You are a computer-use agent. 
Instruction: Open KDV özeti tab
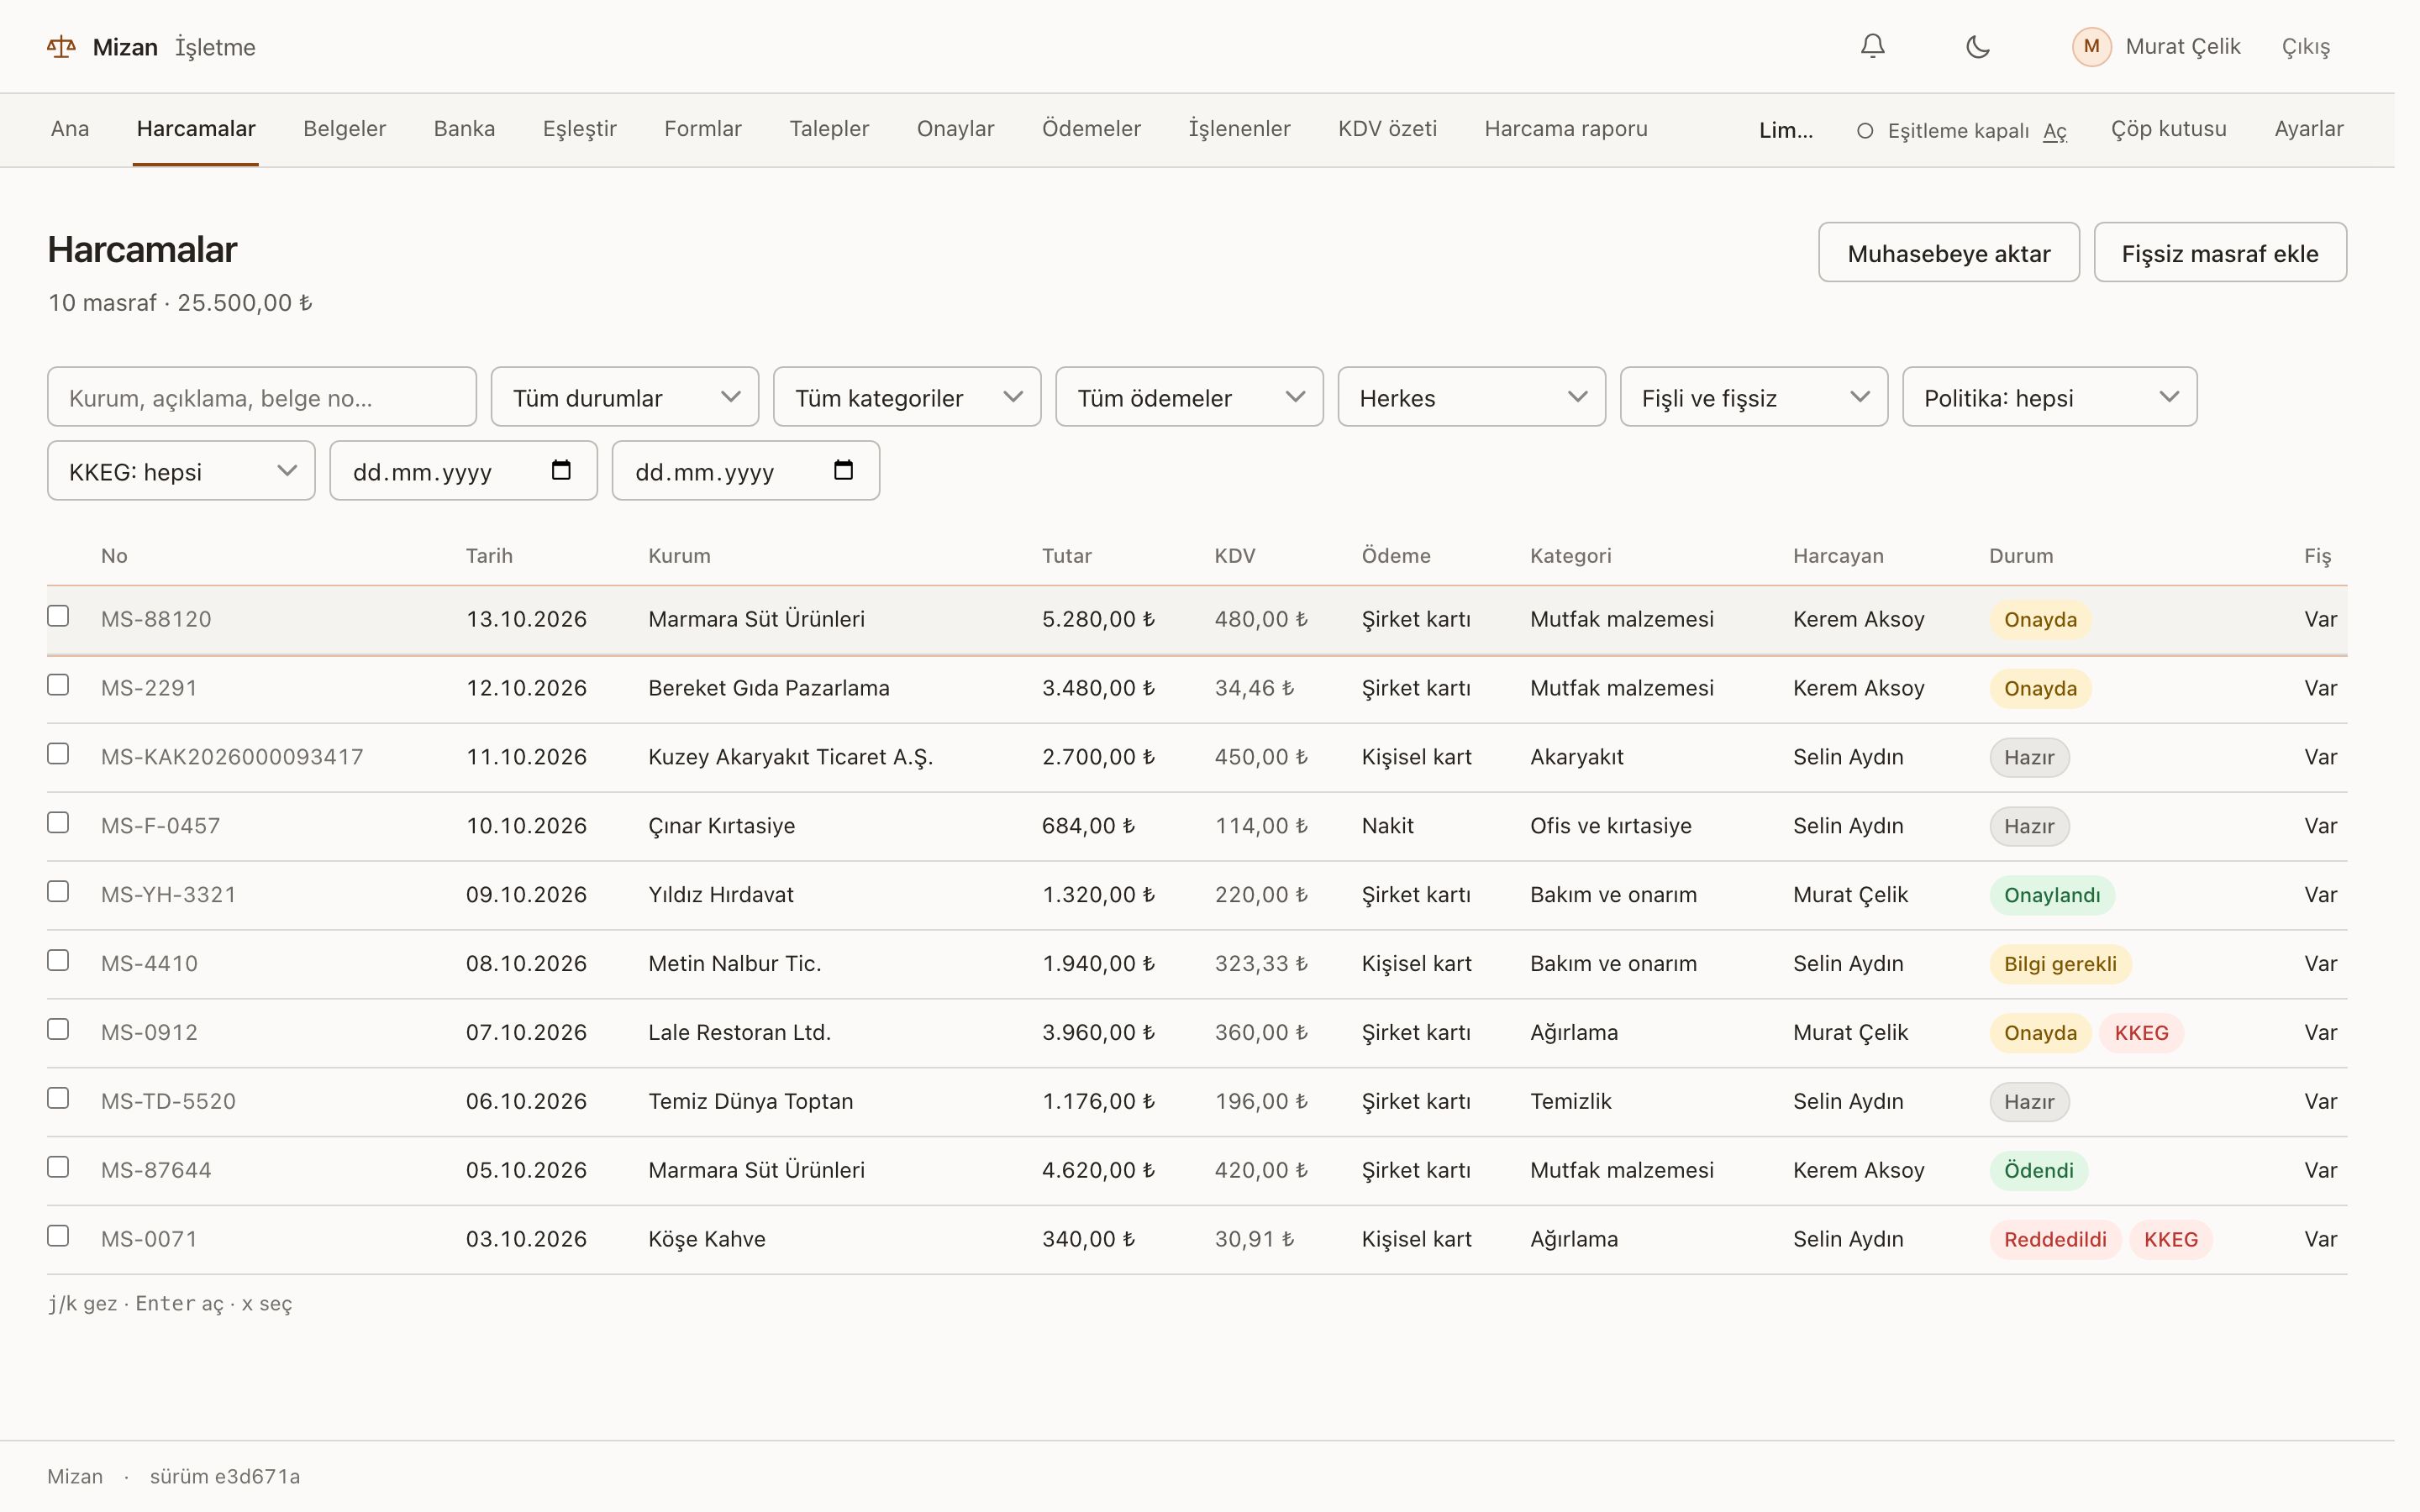(1387, 129)
